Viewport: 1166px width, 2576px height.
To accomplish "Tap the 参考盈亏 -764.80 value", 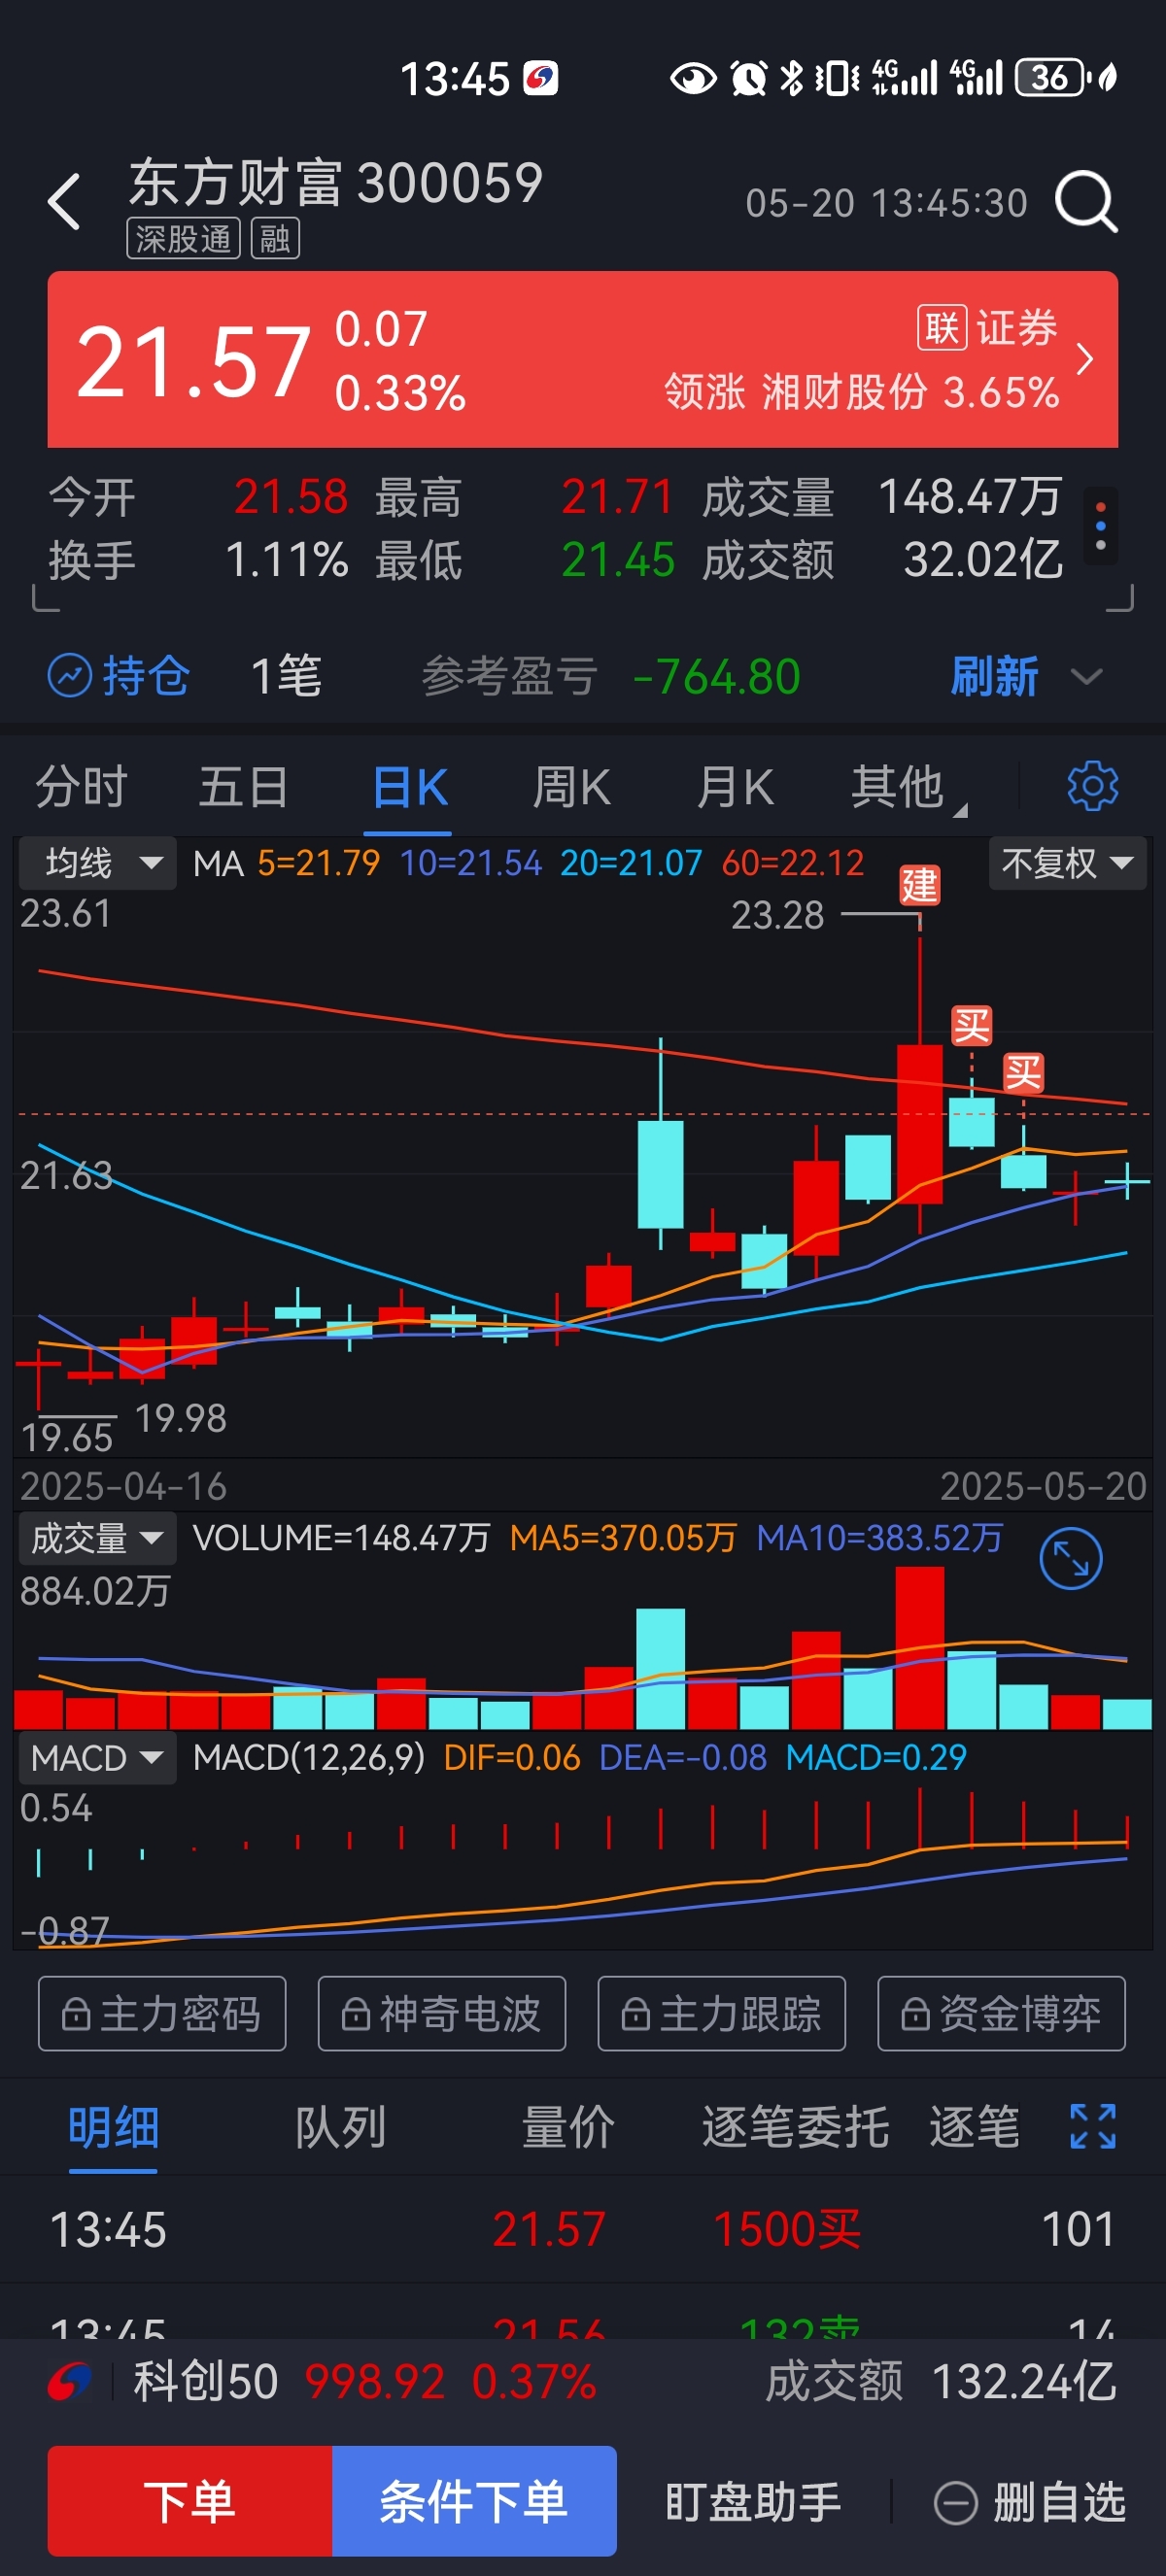I will pyautogui.click(x=716, y=677).
